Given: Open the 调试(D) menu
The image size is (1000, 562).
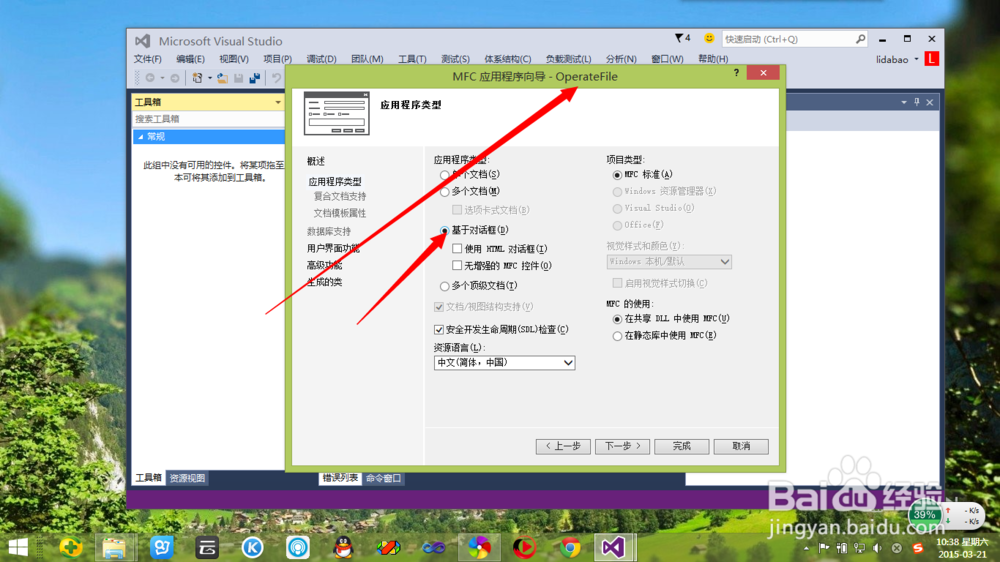Looking at the screenshot, I should [x=321, y=59].
